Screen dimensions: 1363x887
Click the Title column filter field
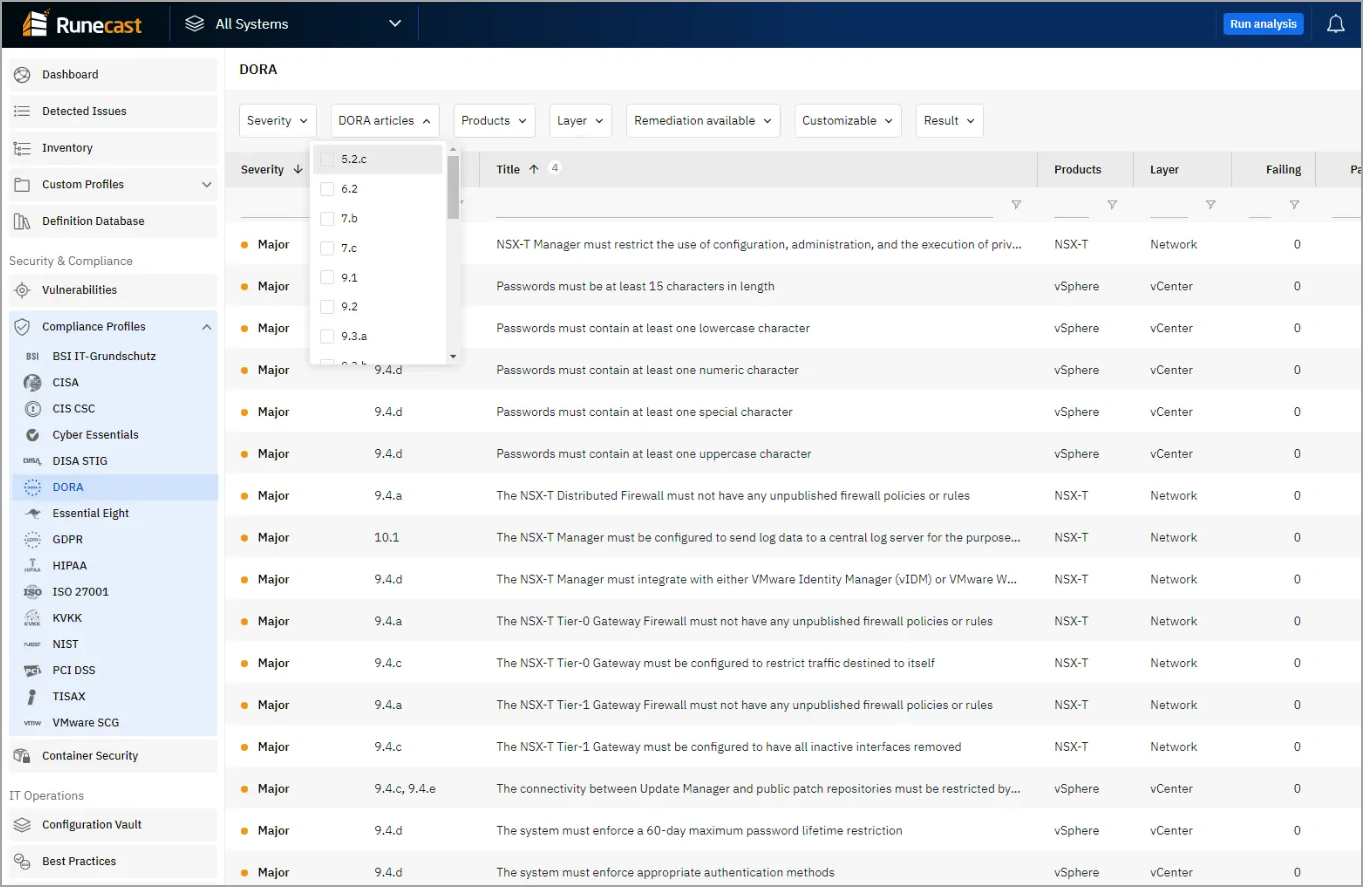click(744, 206)
